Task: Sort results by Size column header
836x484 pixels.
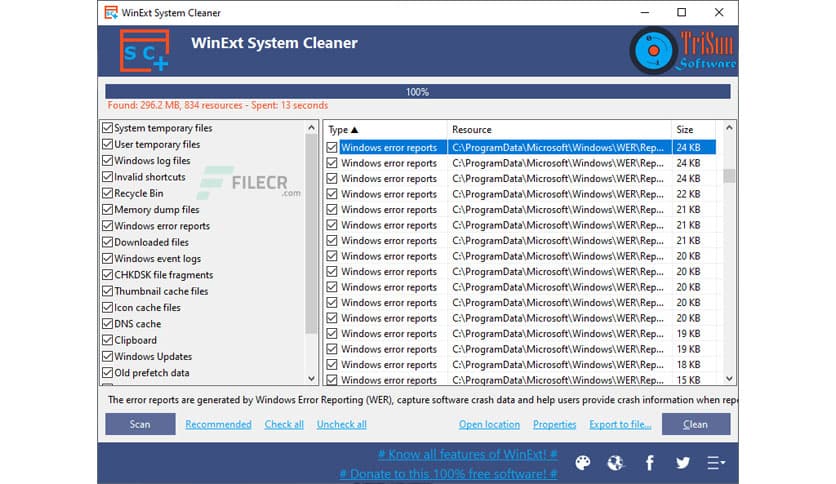Action: pyautogui.click(x=693, y=130)
